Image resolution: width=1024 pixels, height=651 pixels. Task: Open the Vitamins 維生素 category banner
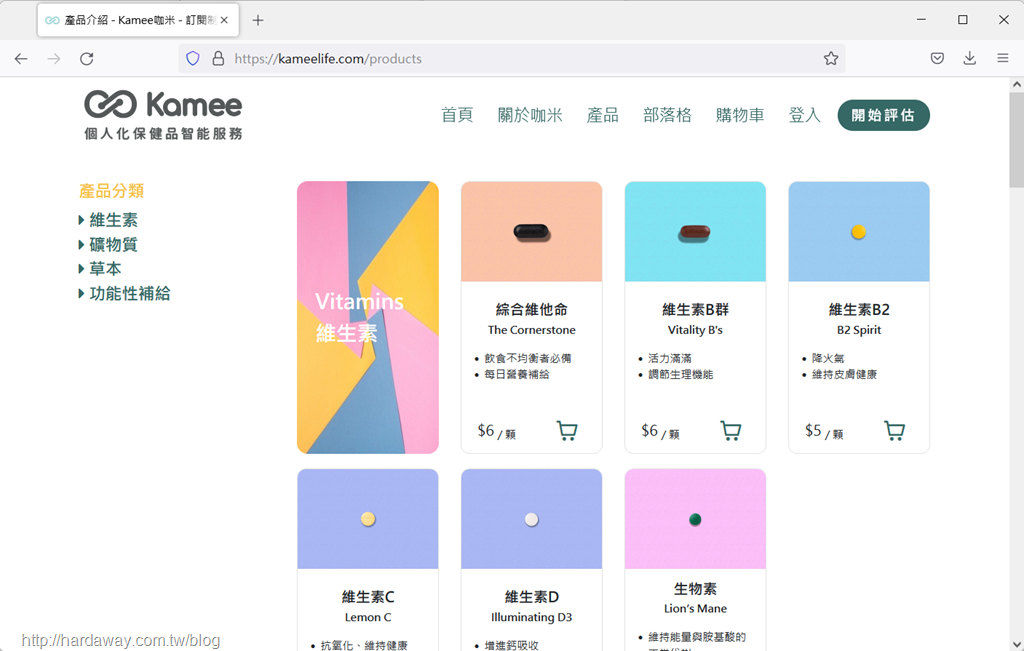[x=368, y=317]
